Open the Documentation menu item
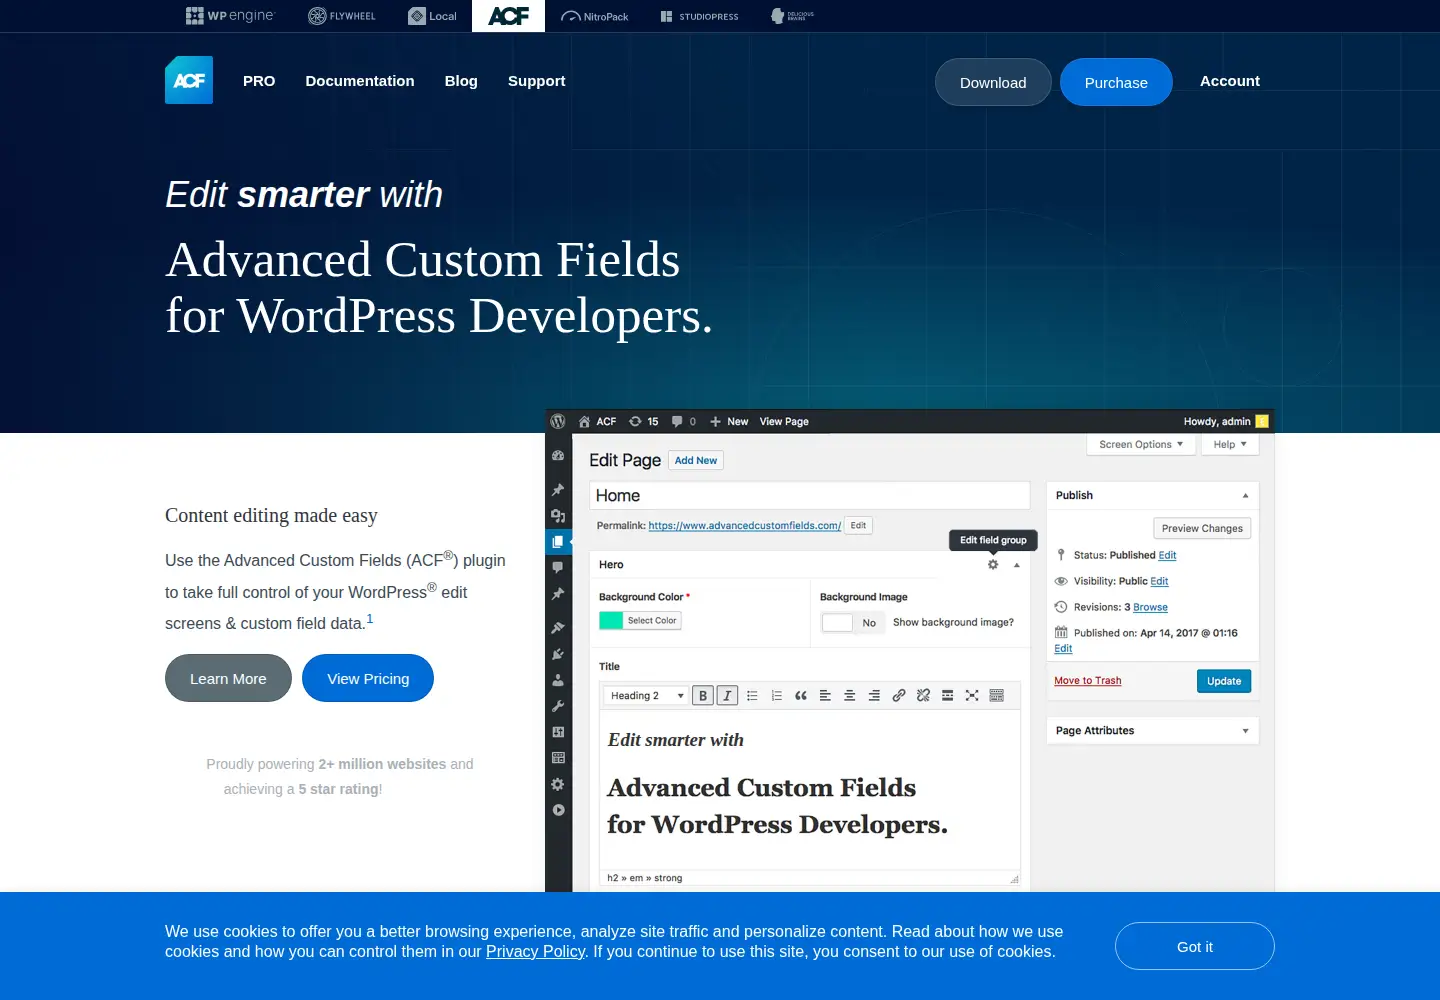1440x1000 pixels. [x=360, y=81]
